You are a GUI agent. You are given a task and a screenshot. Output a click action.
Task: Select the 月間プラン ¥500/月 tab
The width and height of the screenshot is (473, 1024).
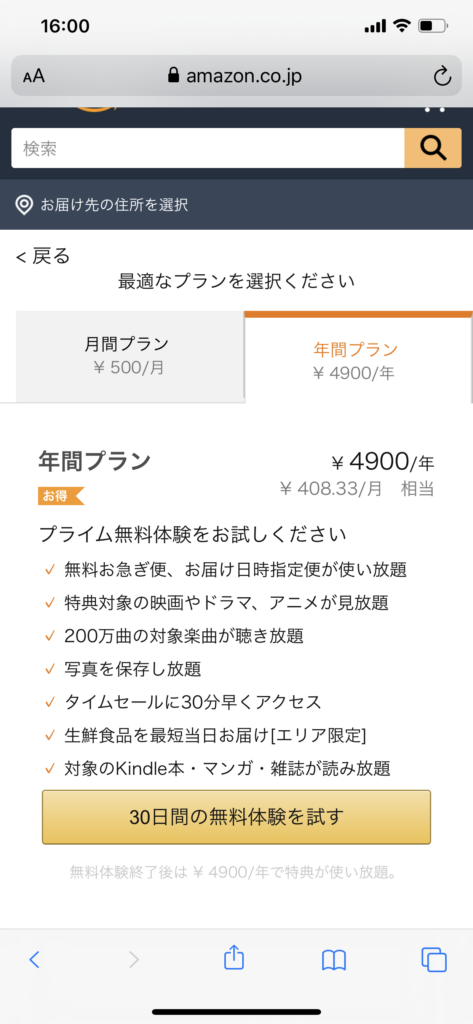tap(129, 357)
